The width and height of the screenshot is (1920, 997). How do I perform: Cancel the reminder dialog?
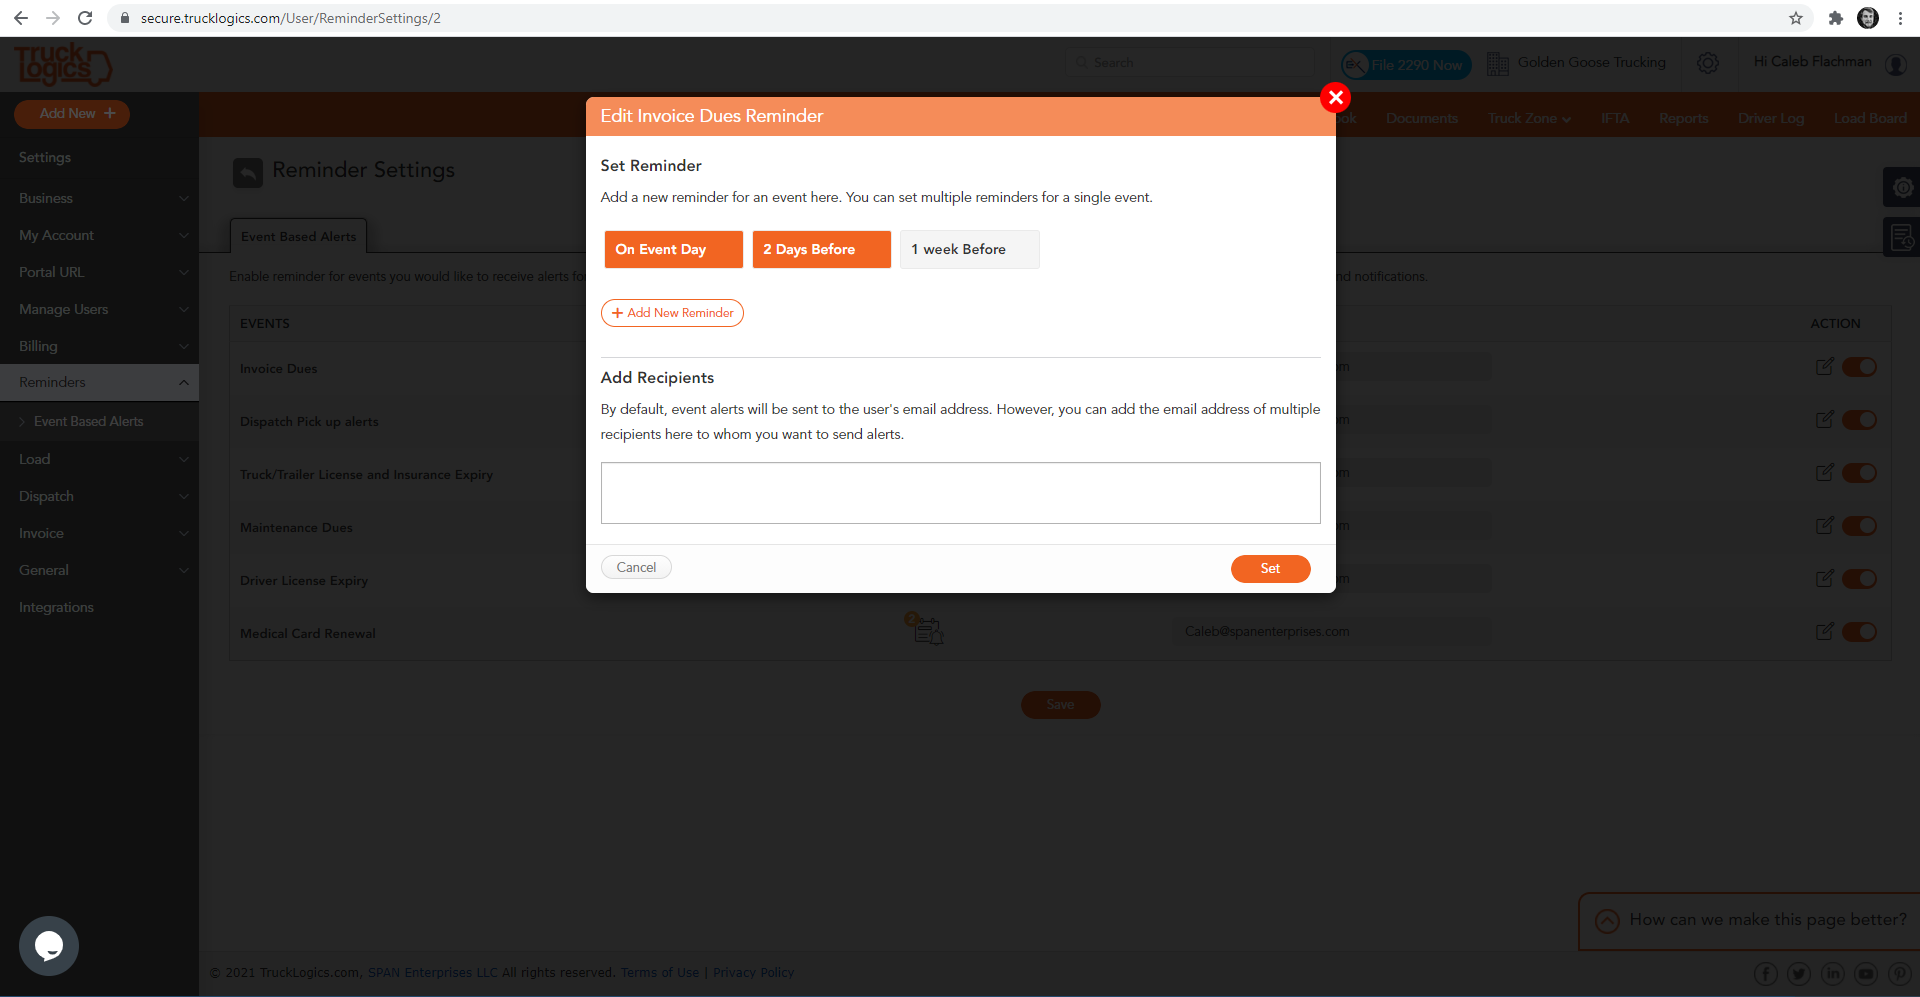pyautogui.click(x=636, y=567)
